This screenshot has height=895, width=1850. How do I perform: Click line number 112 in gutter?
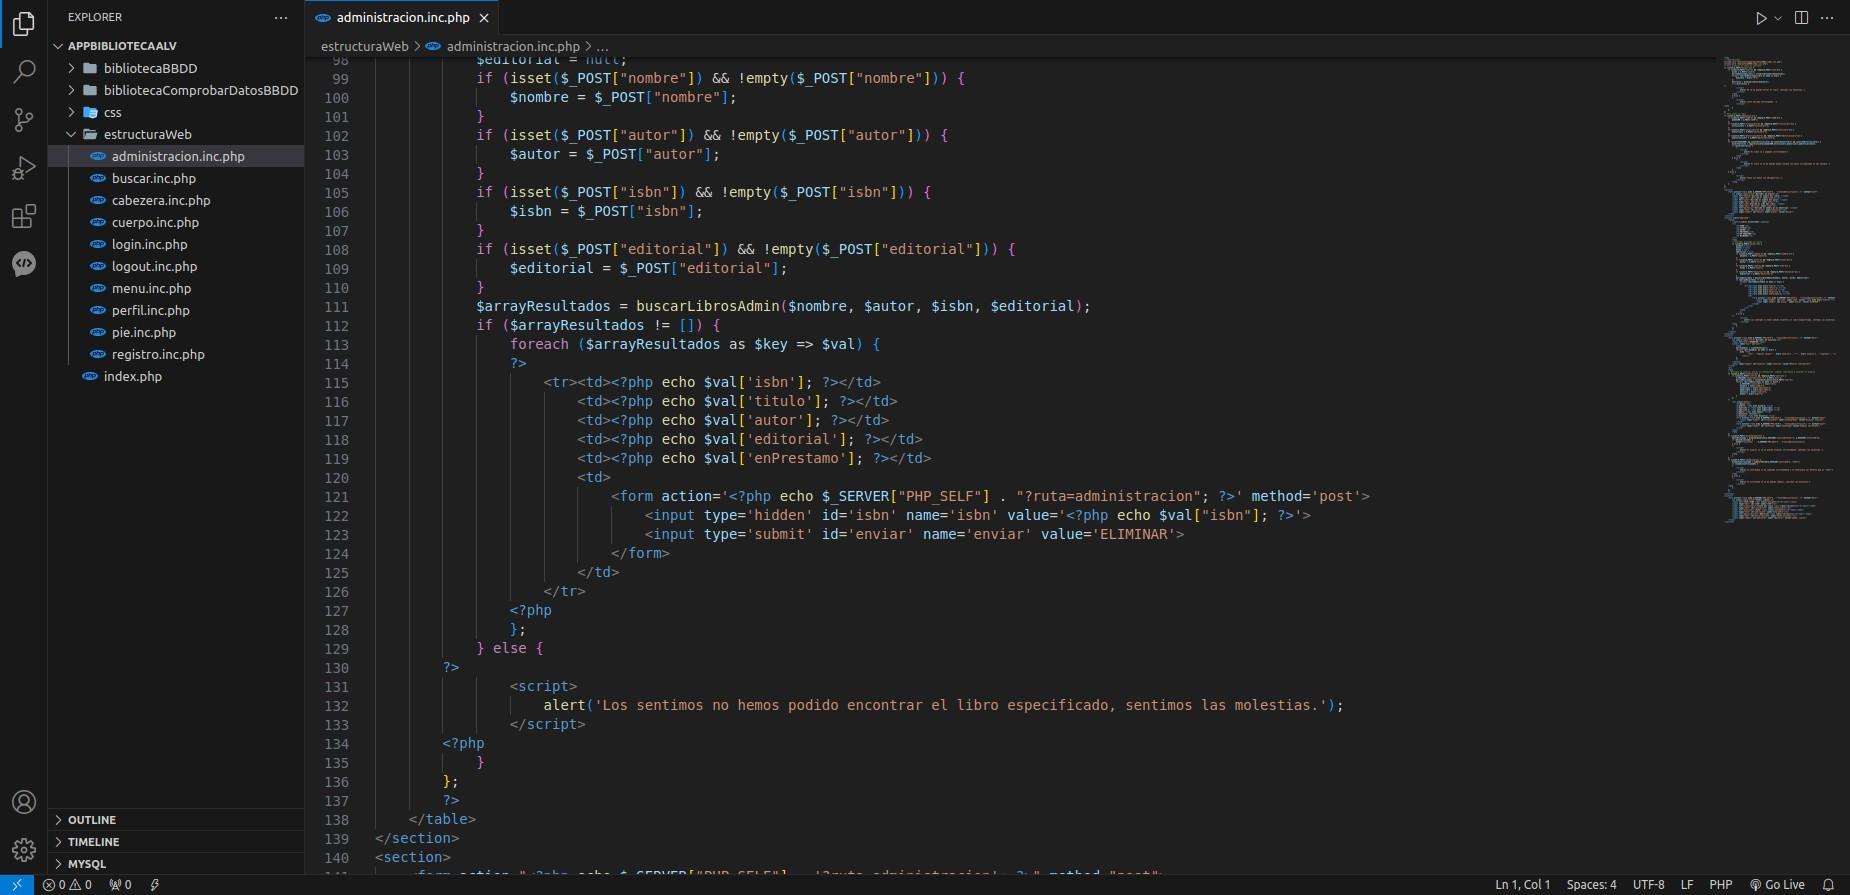pos(336,326)
